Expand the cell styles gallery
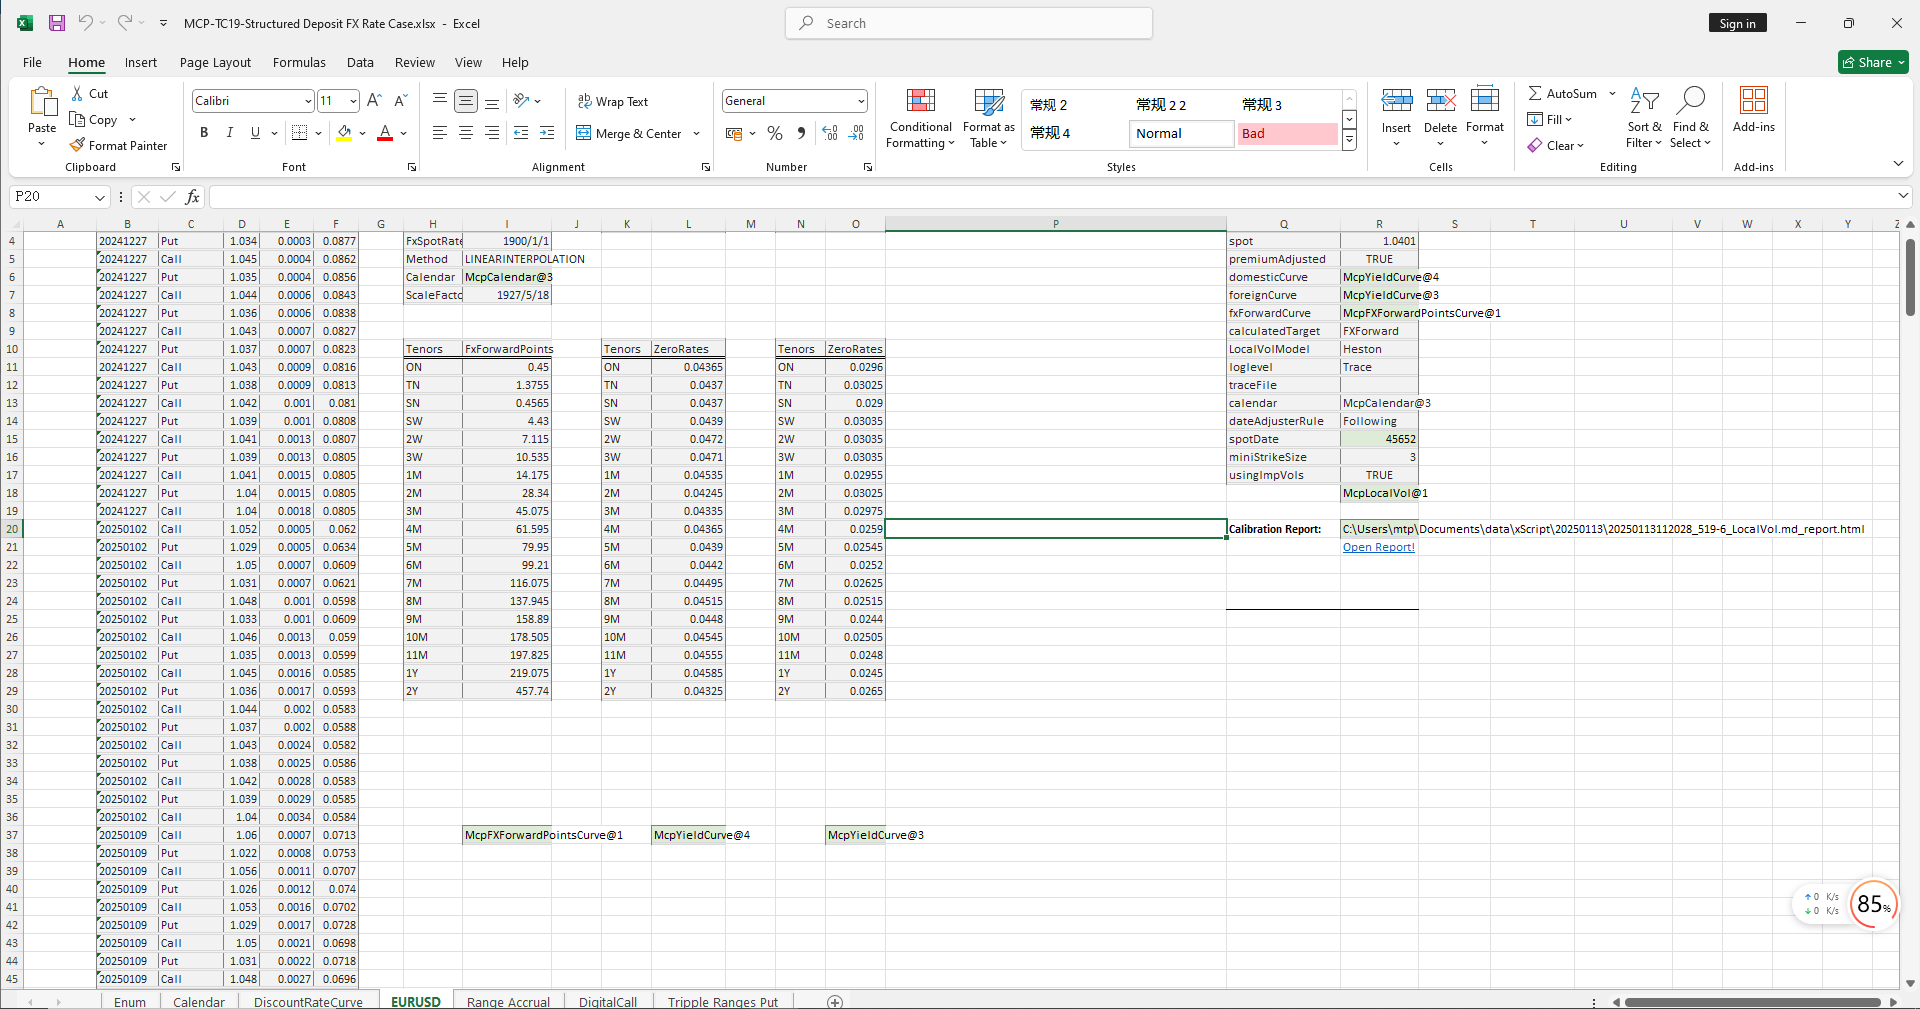Image resolution: width=1920 pixels, height=1009 pixels. click(x=1349, y=140)
